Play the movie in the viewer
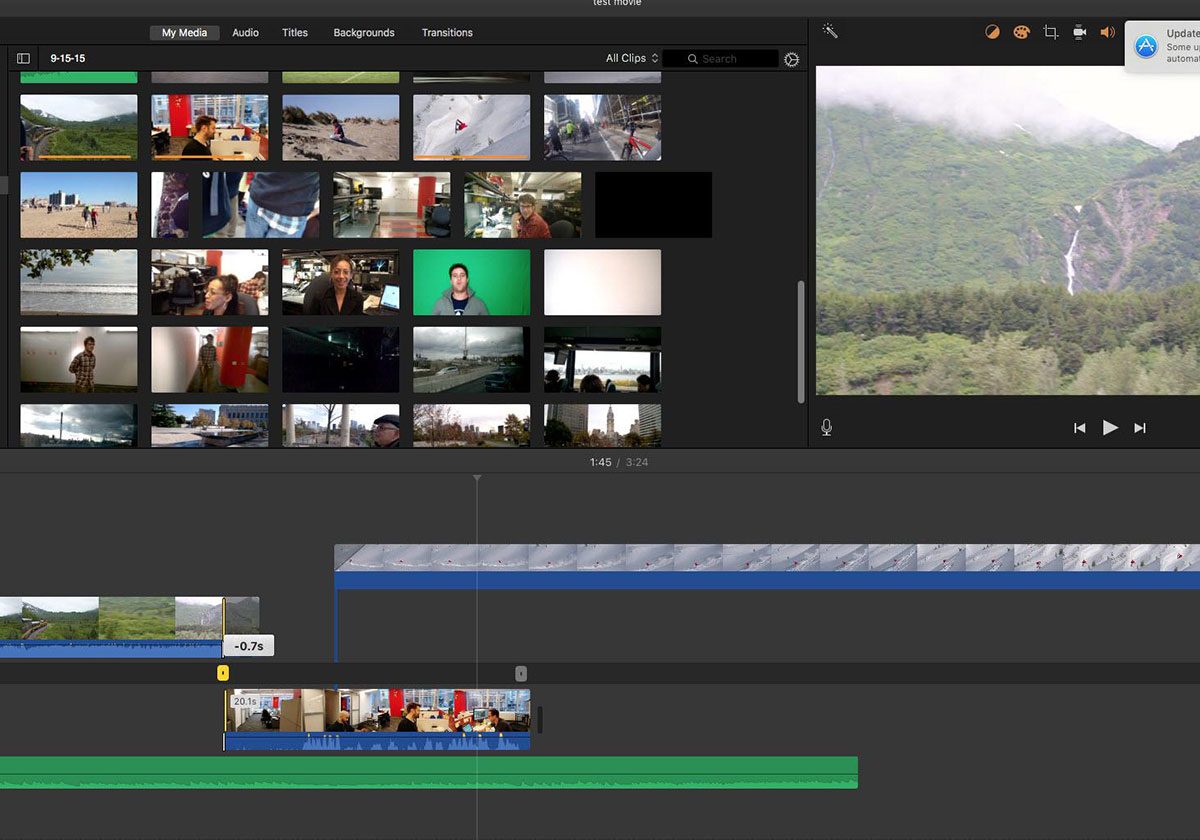Viewport: 1200px width, 840px height. point(1110,427)
